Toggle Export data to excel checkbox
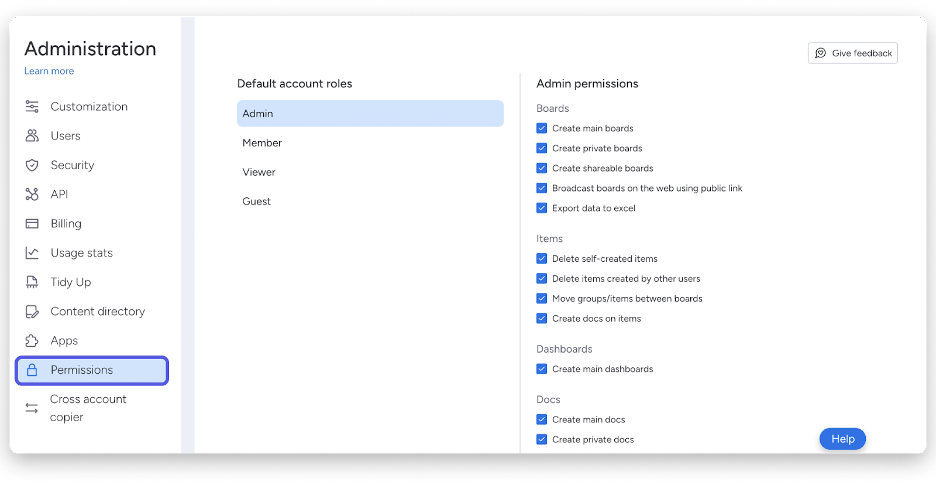 tap(541, 208)
